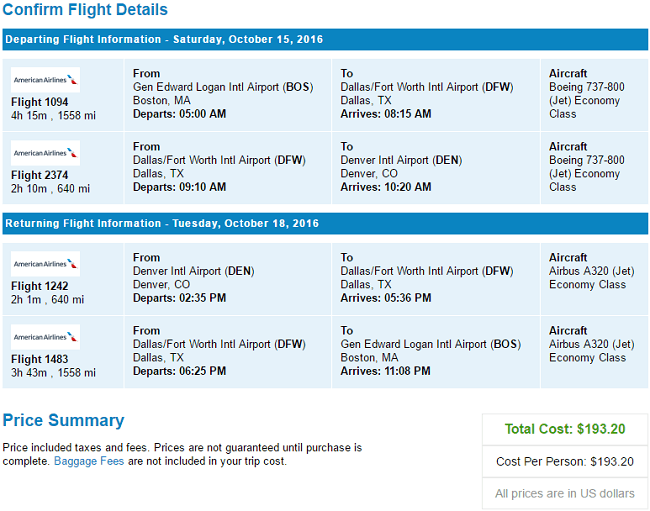Click the Departs 05:00 AM time
The height and width of the screenshot is (511, 650).
click(x=179, y=114)
